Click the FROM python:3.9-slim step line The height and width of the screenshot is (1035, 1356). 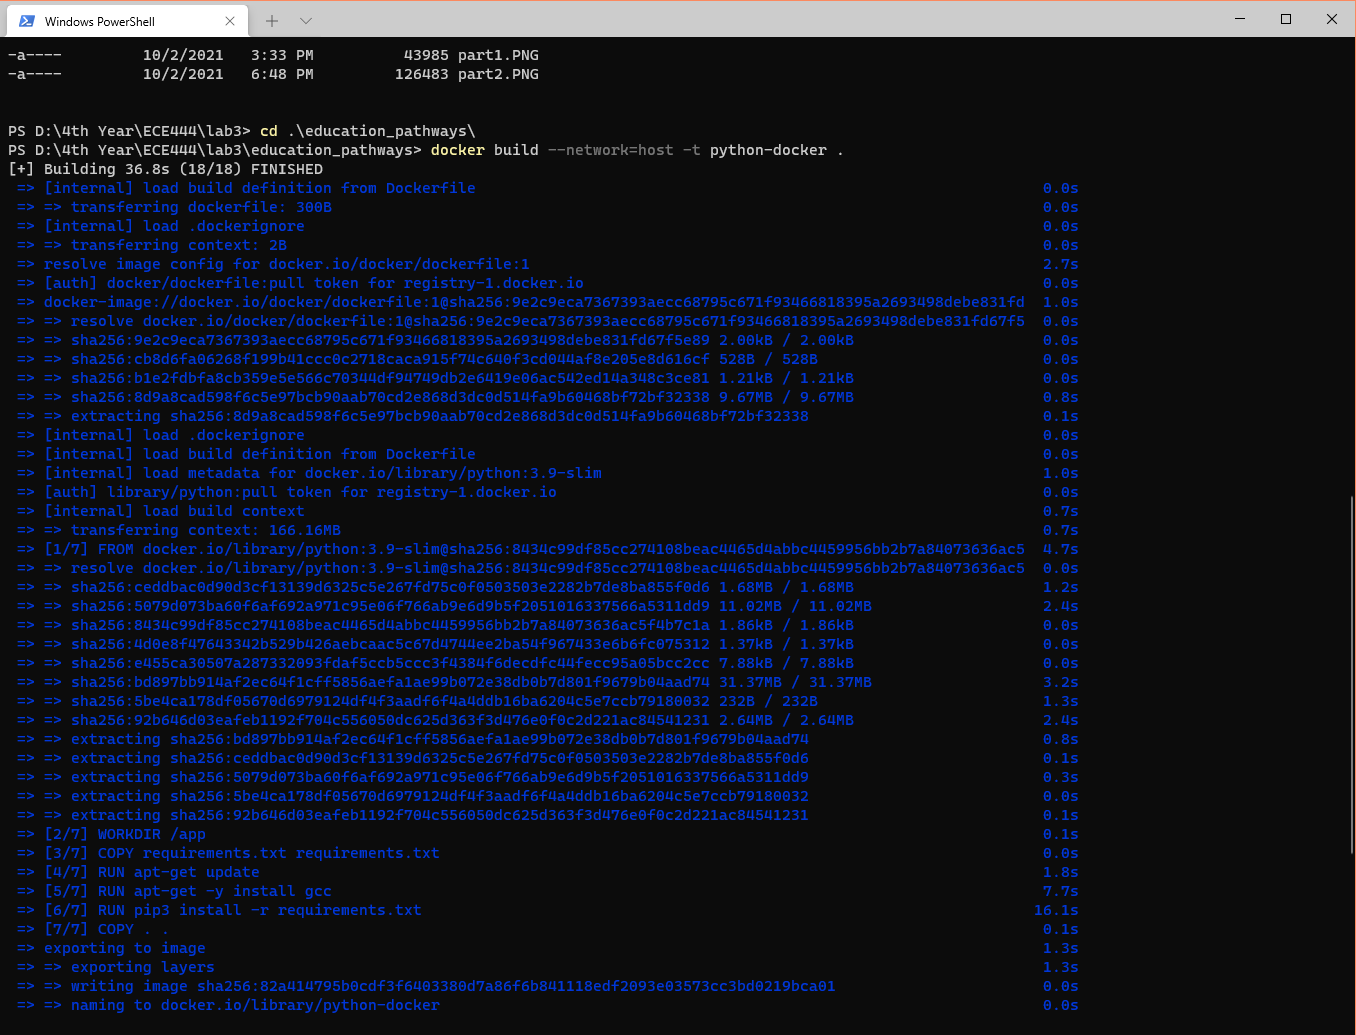[300, 548]
